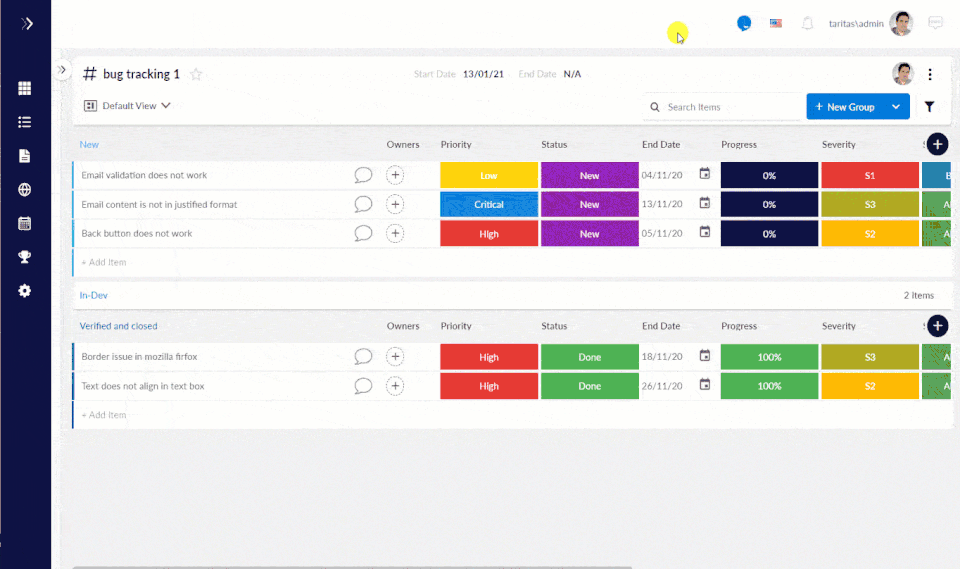Add a column to the New group
This screenshot has width=960, height=569.
937,145
